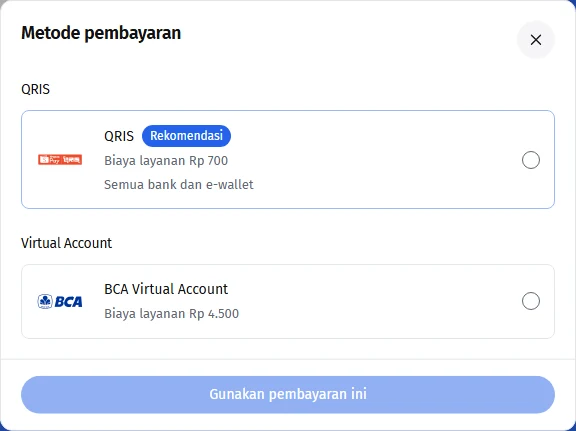Click the Rekomendasi badge
The image size is (576, 431).
pos(186,136)
